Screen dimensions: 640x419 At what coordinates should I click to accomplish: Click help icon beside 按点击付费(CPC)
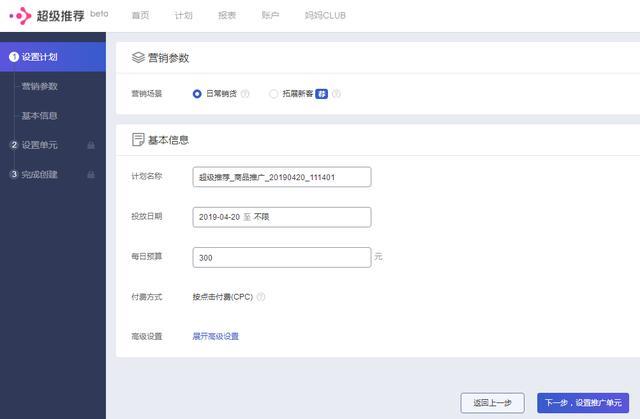[261, 297]
